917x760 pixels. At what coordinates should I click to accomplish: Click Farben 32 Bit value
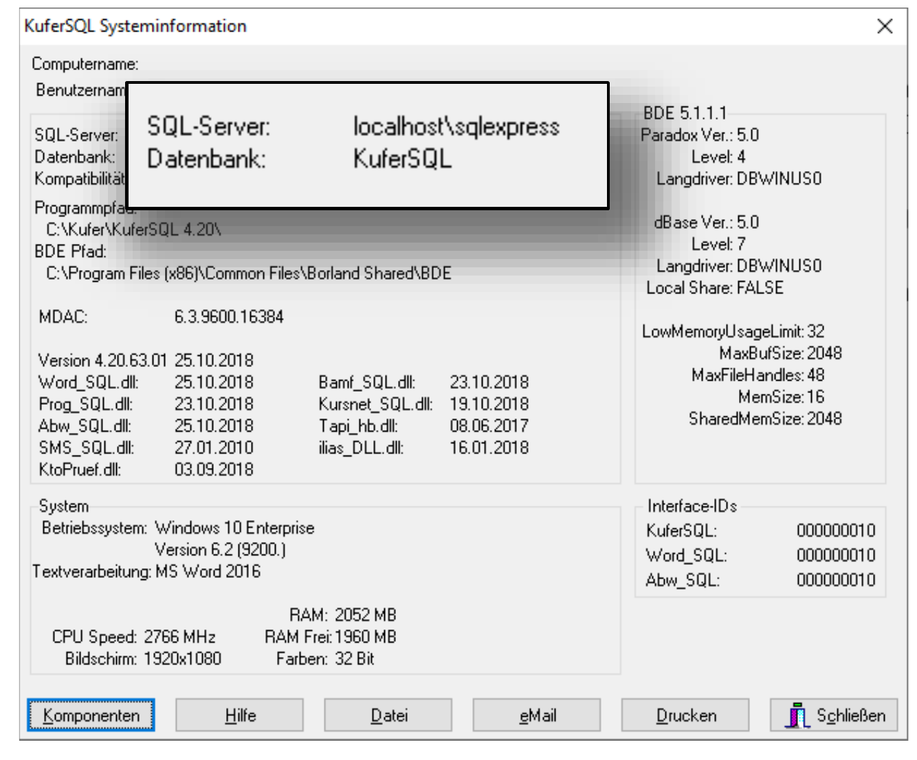tap(354, 659)
